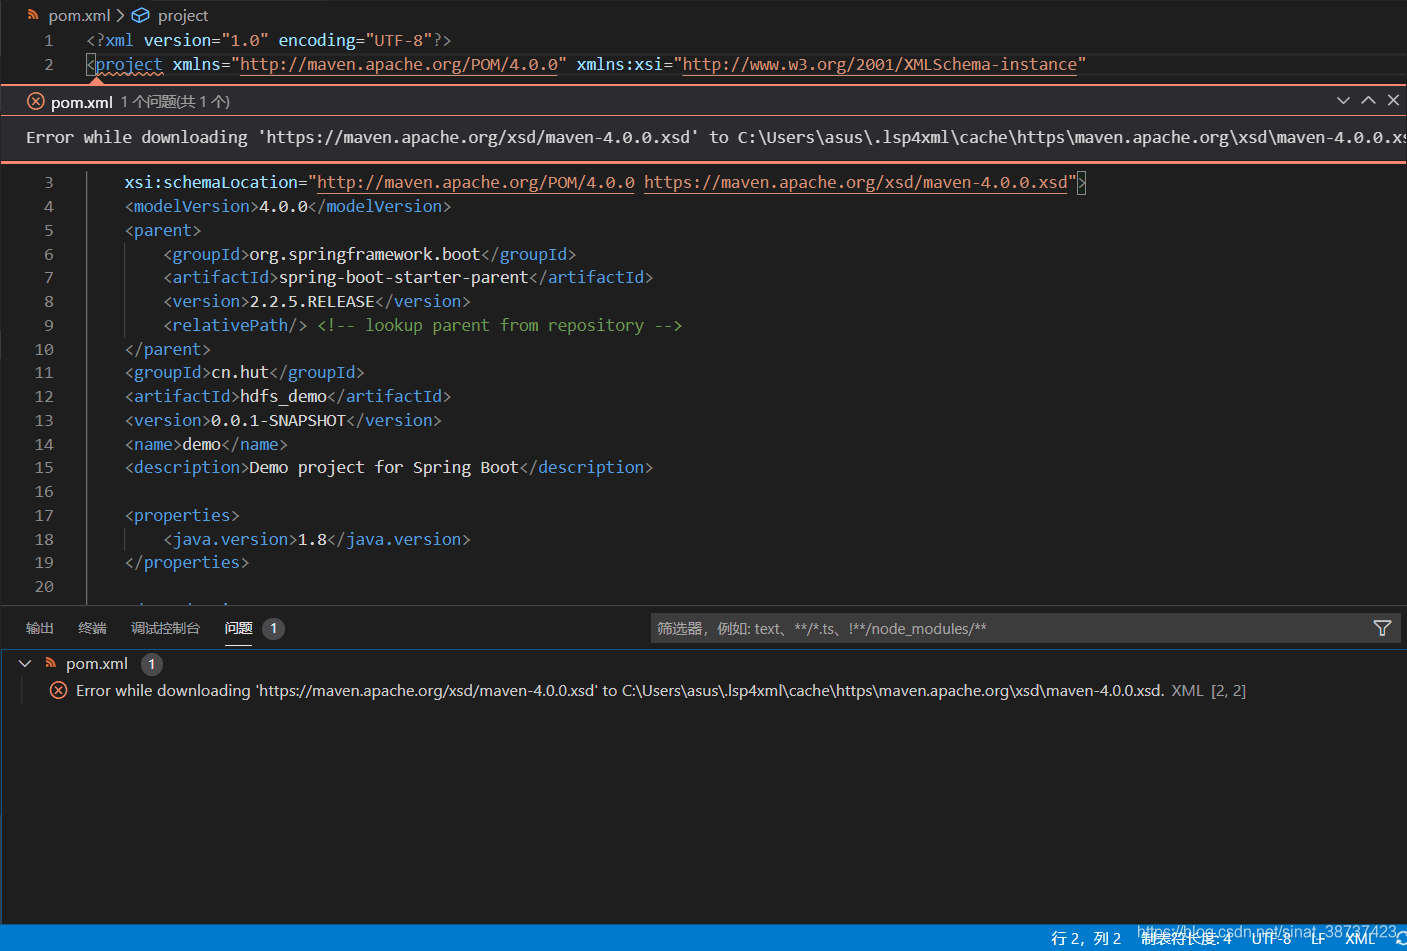The width and height of the screenshot is (1407, 951).
Task: Change the 制表符长度: 4 indentation setting
Action: point(1186,938)
